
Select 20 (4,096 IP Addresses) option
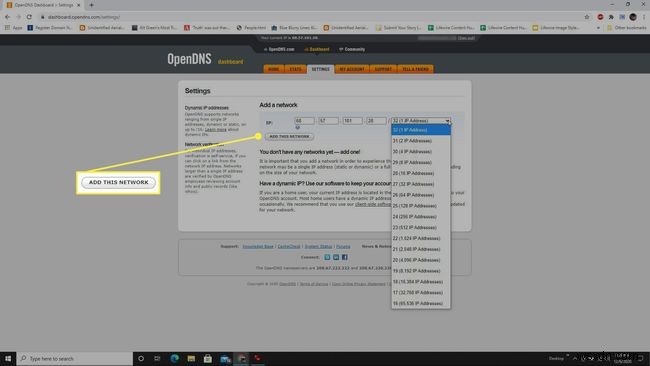tap(421, 260)
